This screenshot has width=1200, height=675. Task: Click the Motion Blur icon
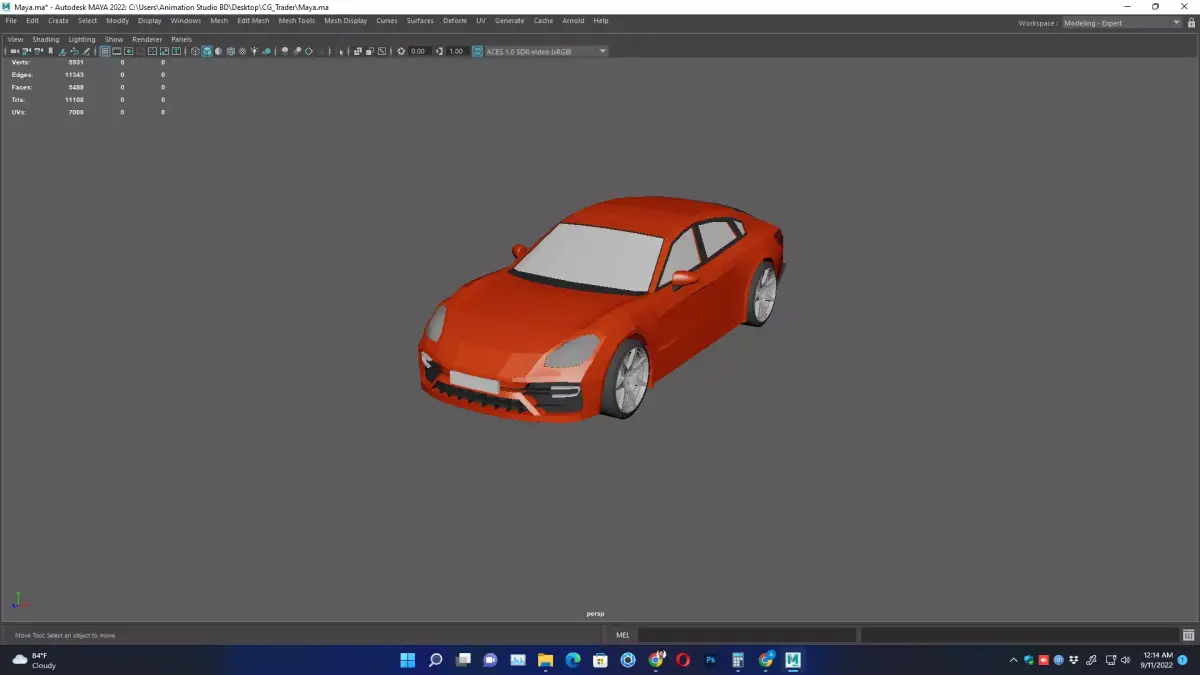(x=297, y=51)
